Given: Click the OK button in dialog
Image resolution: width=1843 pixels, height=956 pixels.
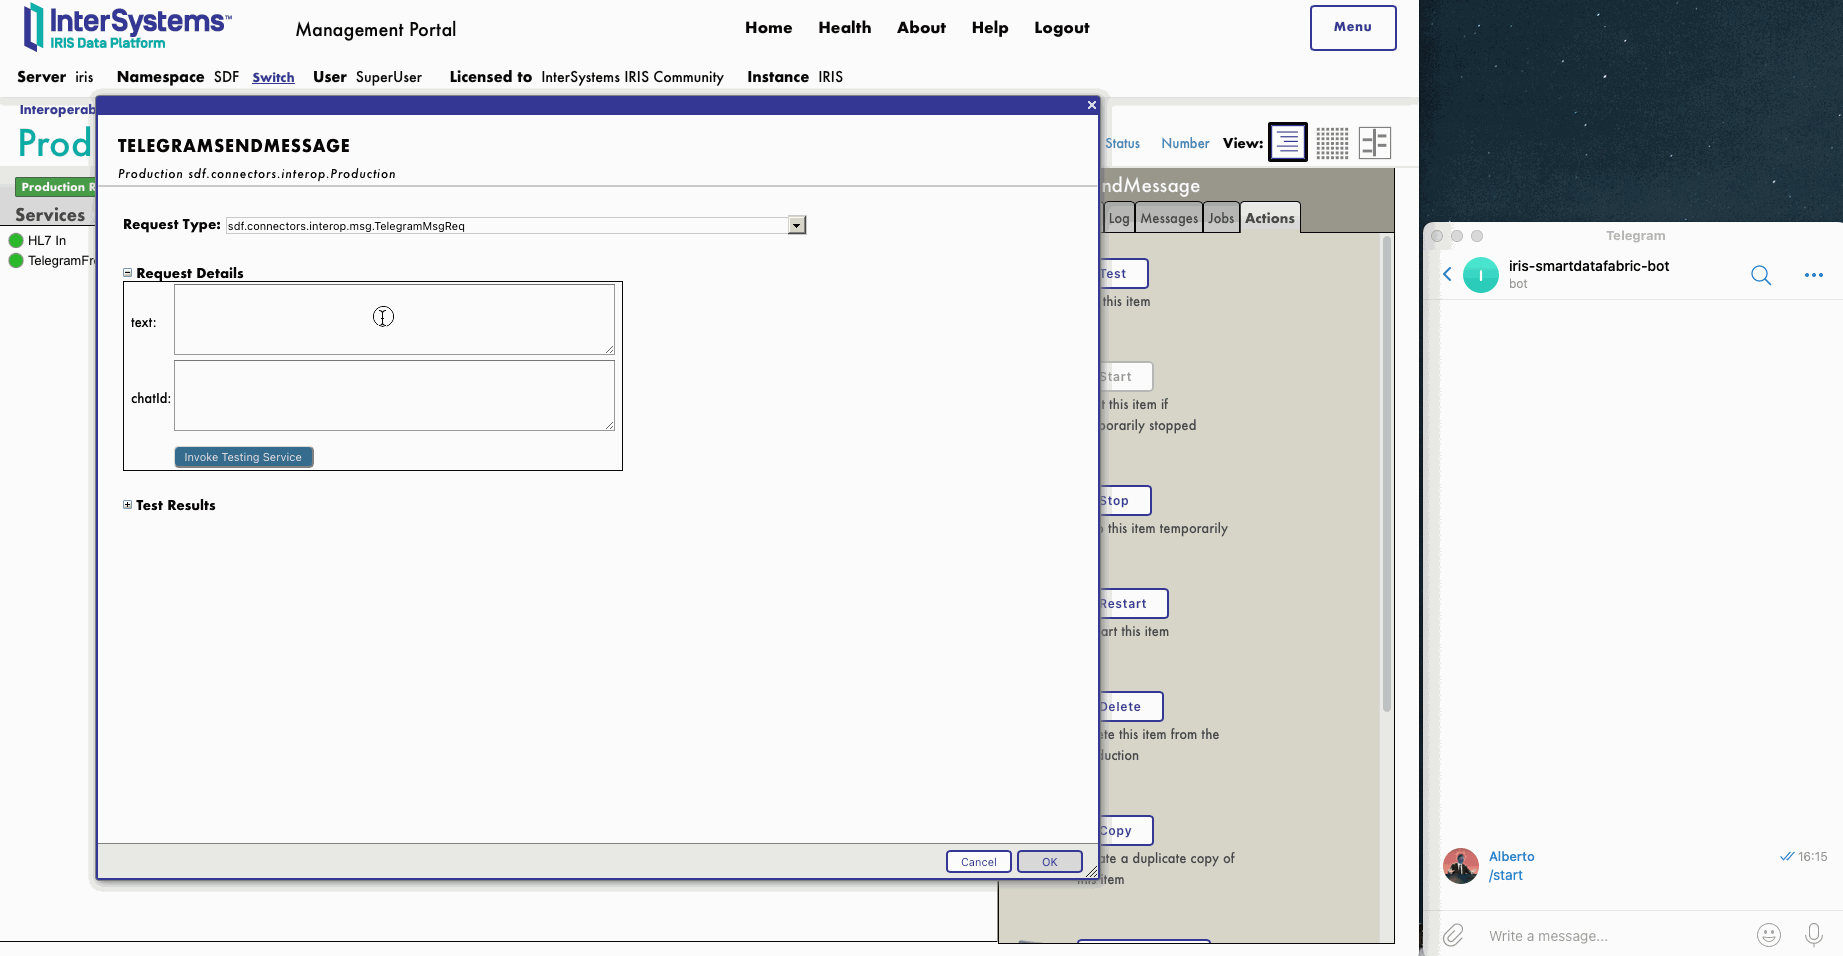Looking at the screenshot, I should click(1050, 862).
